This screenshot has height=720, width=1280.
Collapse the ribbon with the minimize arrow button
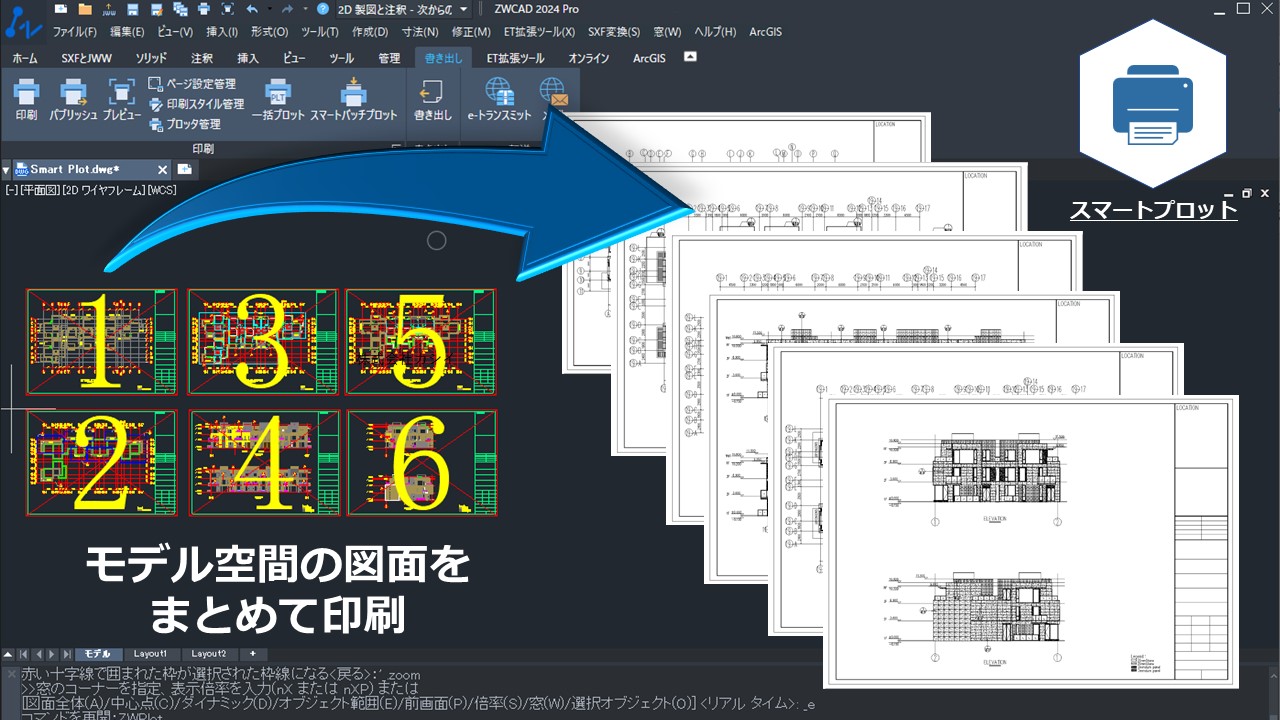coord(689,57)
